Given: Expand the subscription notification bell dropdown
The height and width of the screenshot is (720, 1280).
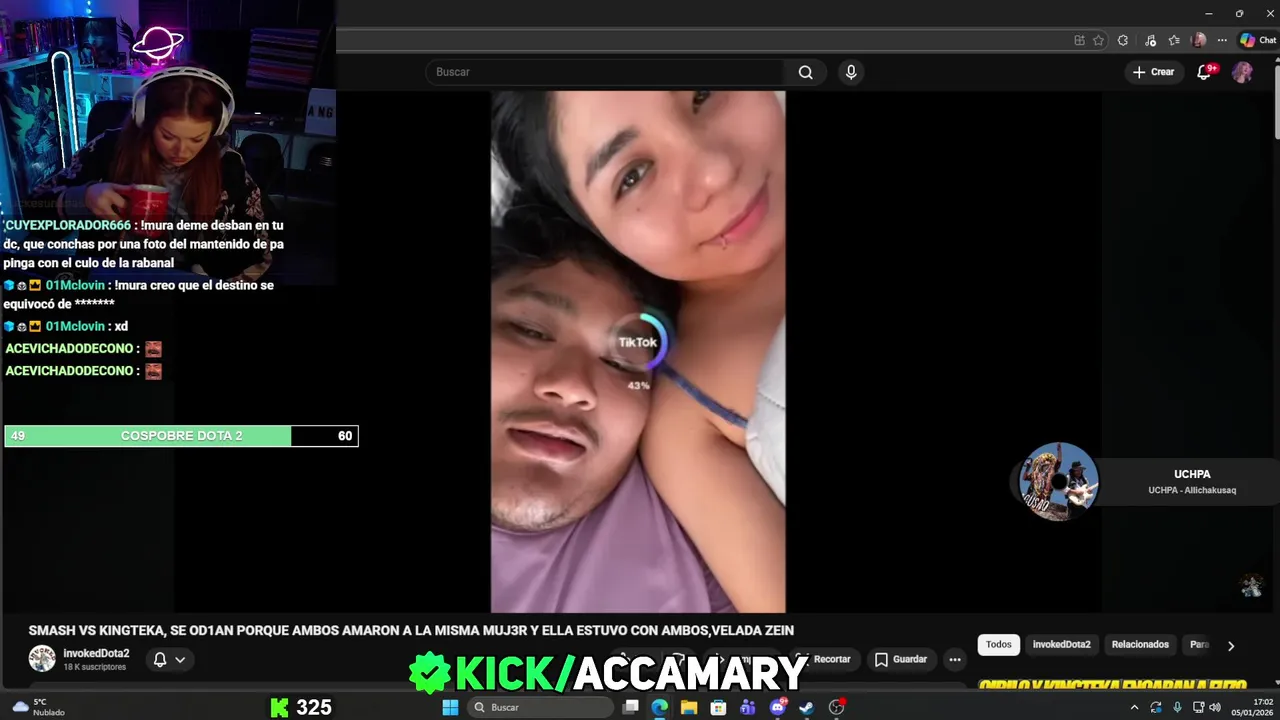Looking at the screenshot, I should (169, 659).
